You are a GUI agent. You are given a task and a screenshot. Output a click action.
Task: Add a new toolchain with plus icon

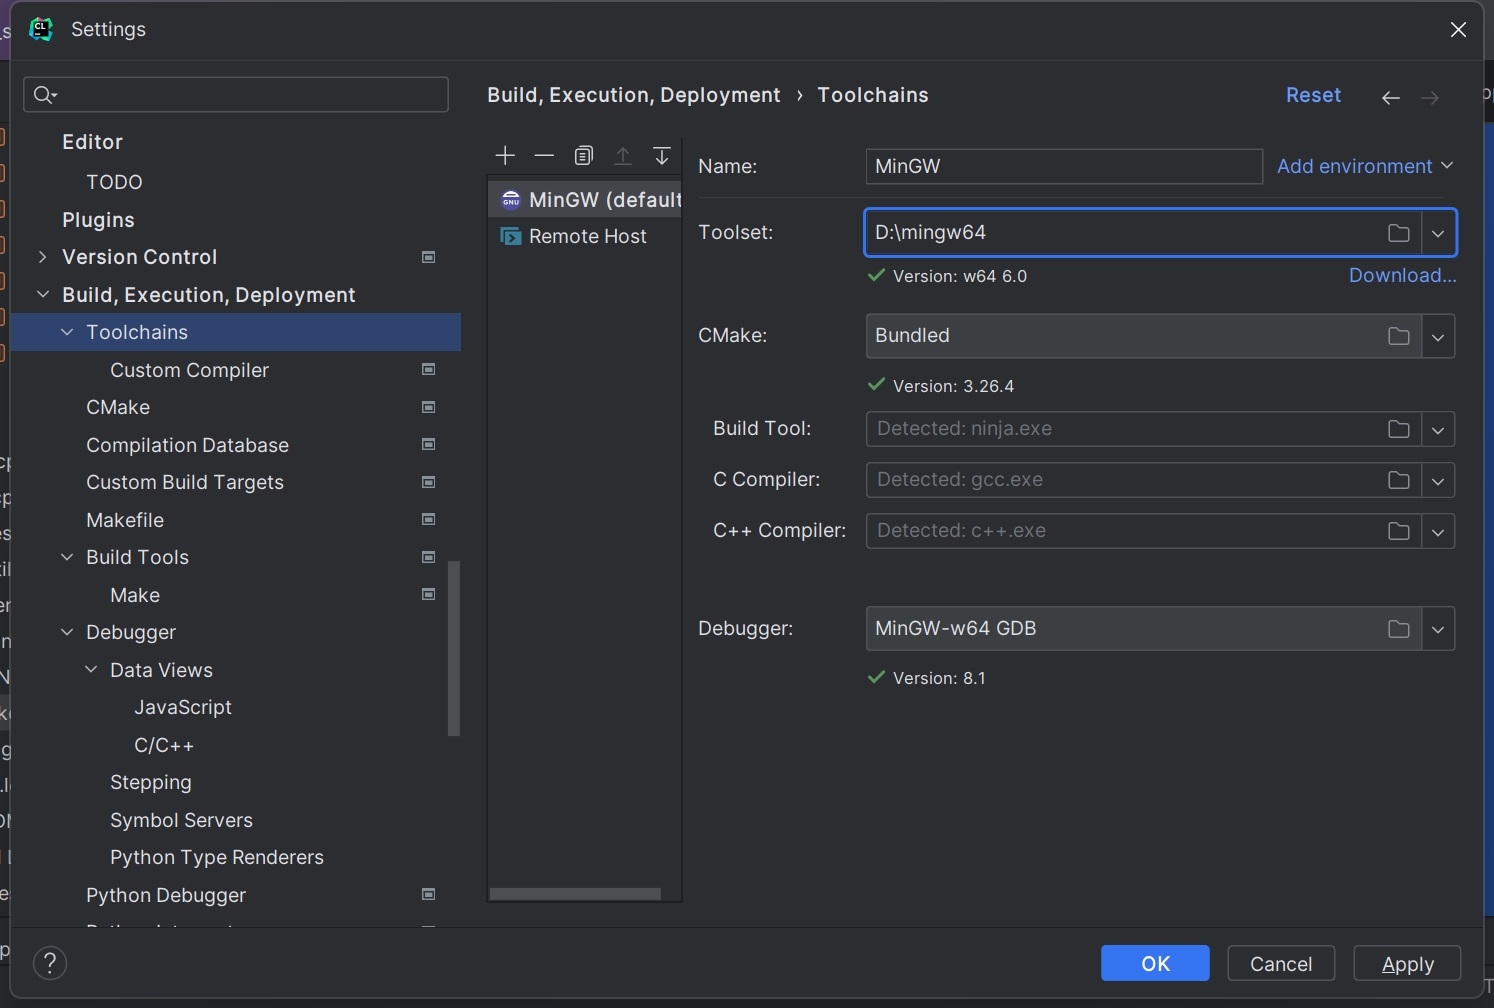(505, 155)
